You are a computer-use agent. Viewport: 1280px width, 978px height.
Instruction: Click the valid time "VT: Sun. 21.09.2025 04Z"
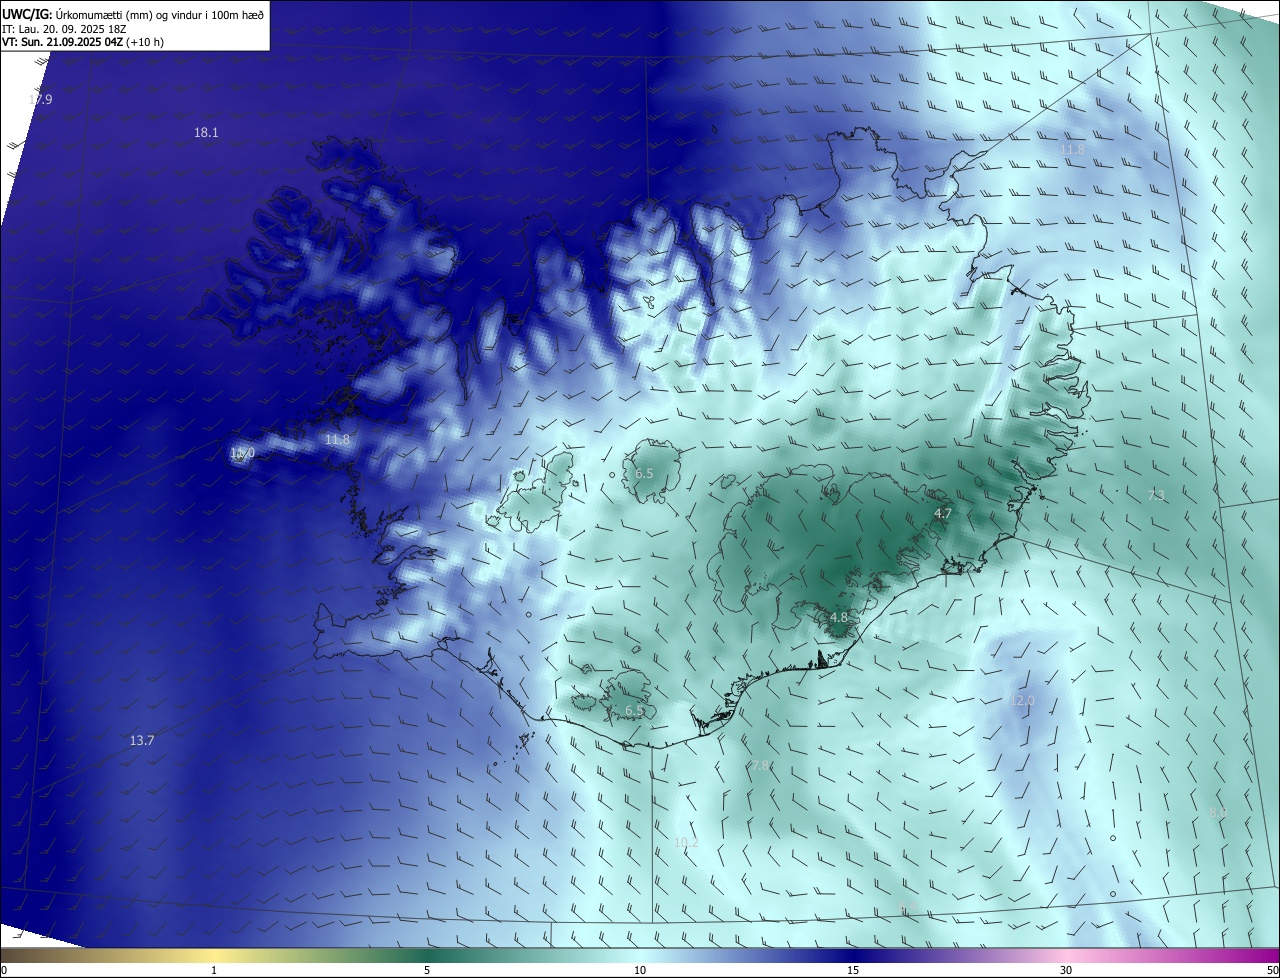coord(64,42)
